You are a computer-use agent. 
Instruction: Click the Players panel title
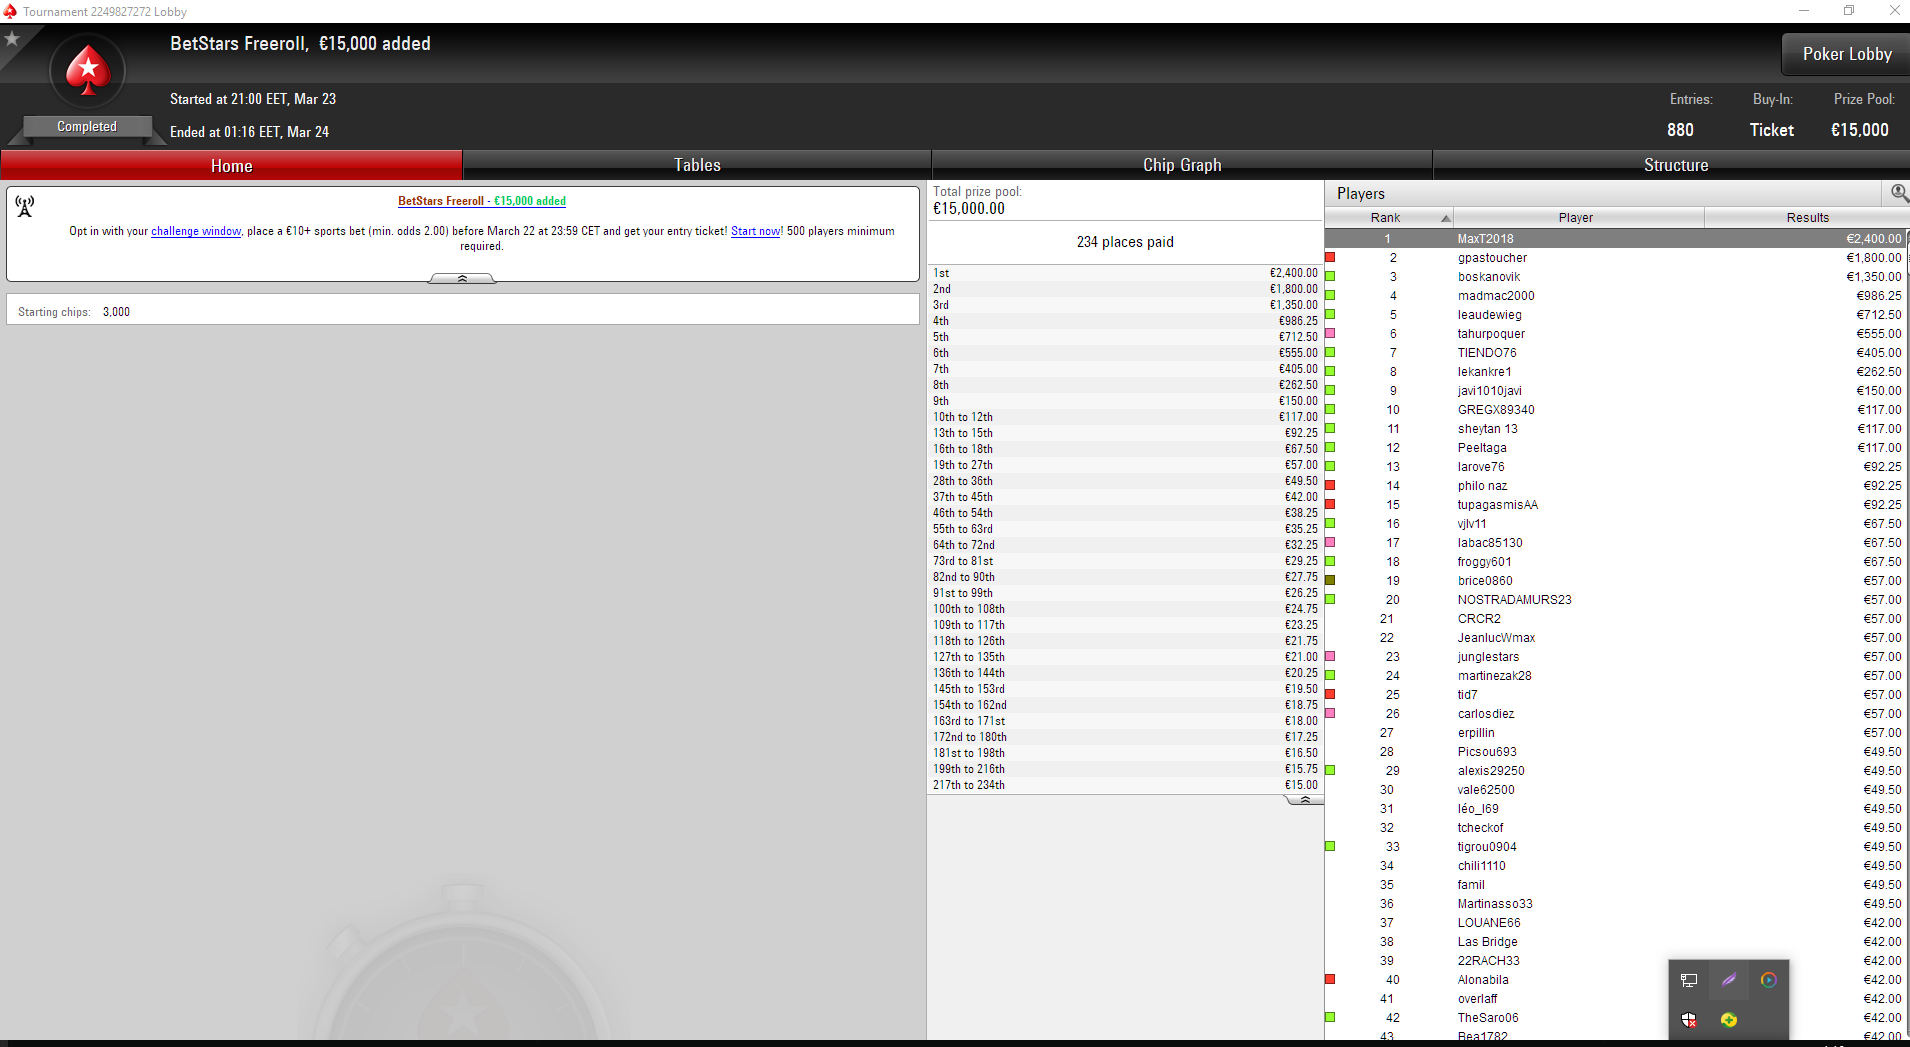point(1360,194)
